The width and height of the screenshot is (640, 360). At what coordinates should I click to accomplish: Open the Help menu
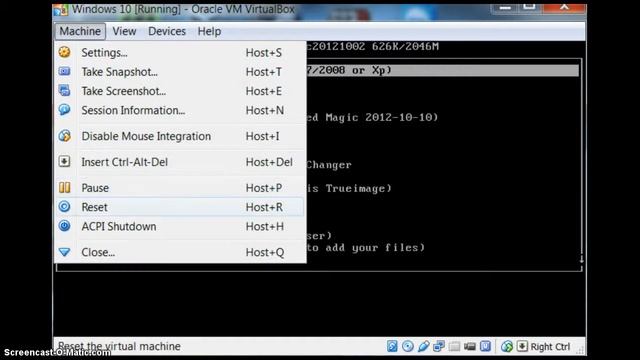coord(209,31)
